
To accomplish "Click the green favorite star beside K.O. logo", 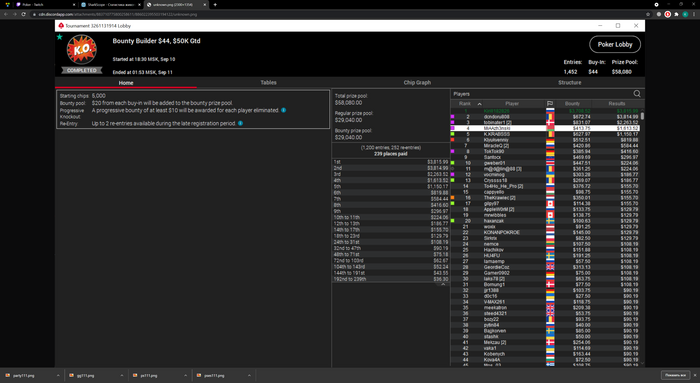I will 60,37.
